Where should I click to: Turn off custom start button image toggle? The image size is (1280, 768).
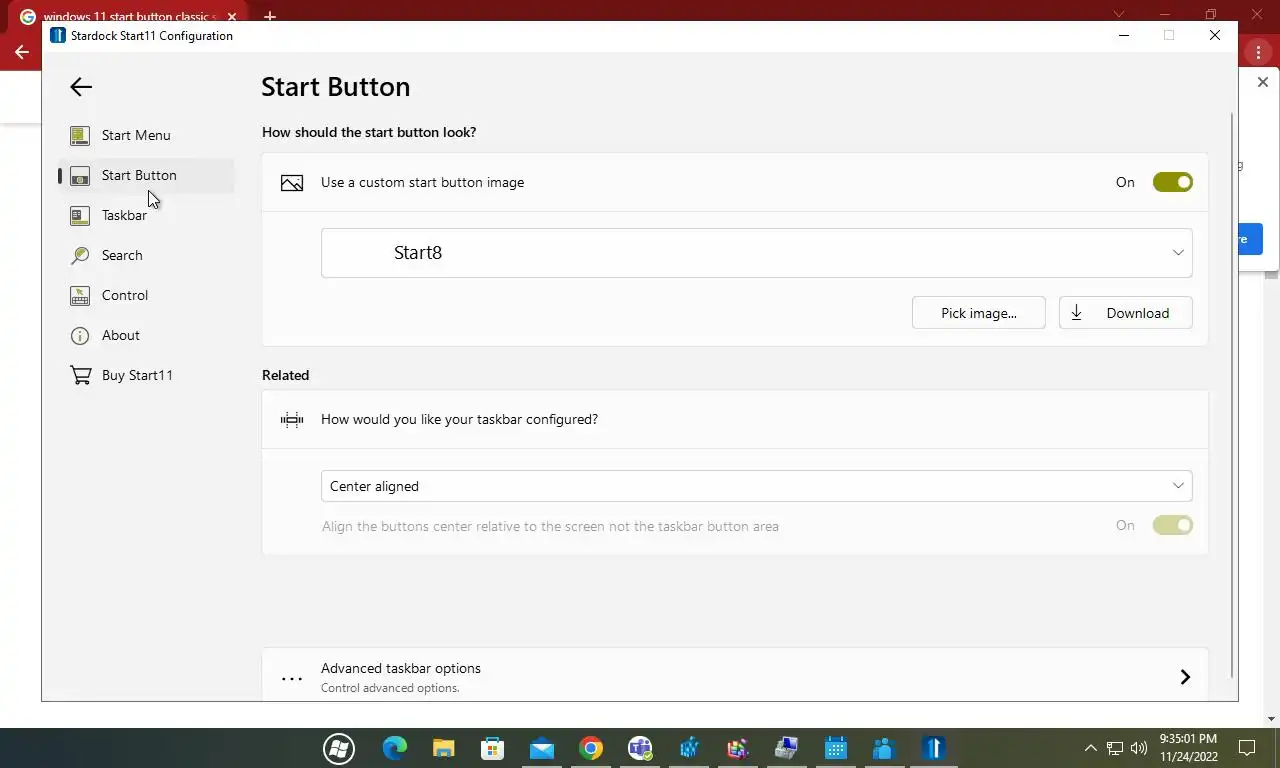point(1172,182)
